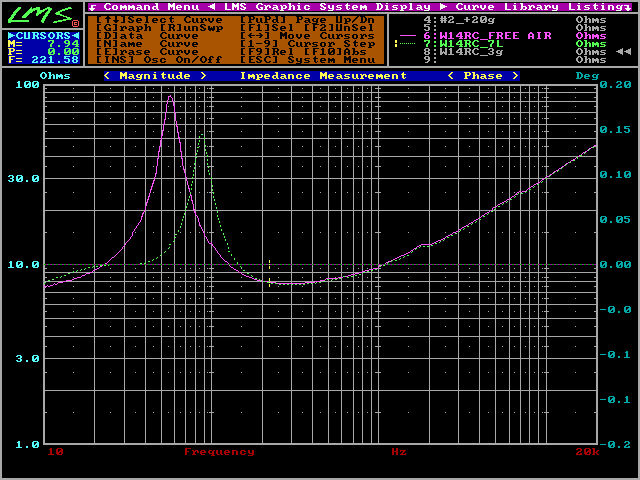
Task: Select curve entry 4 #2_+20g
Action: coord(514,20)
